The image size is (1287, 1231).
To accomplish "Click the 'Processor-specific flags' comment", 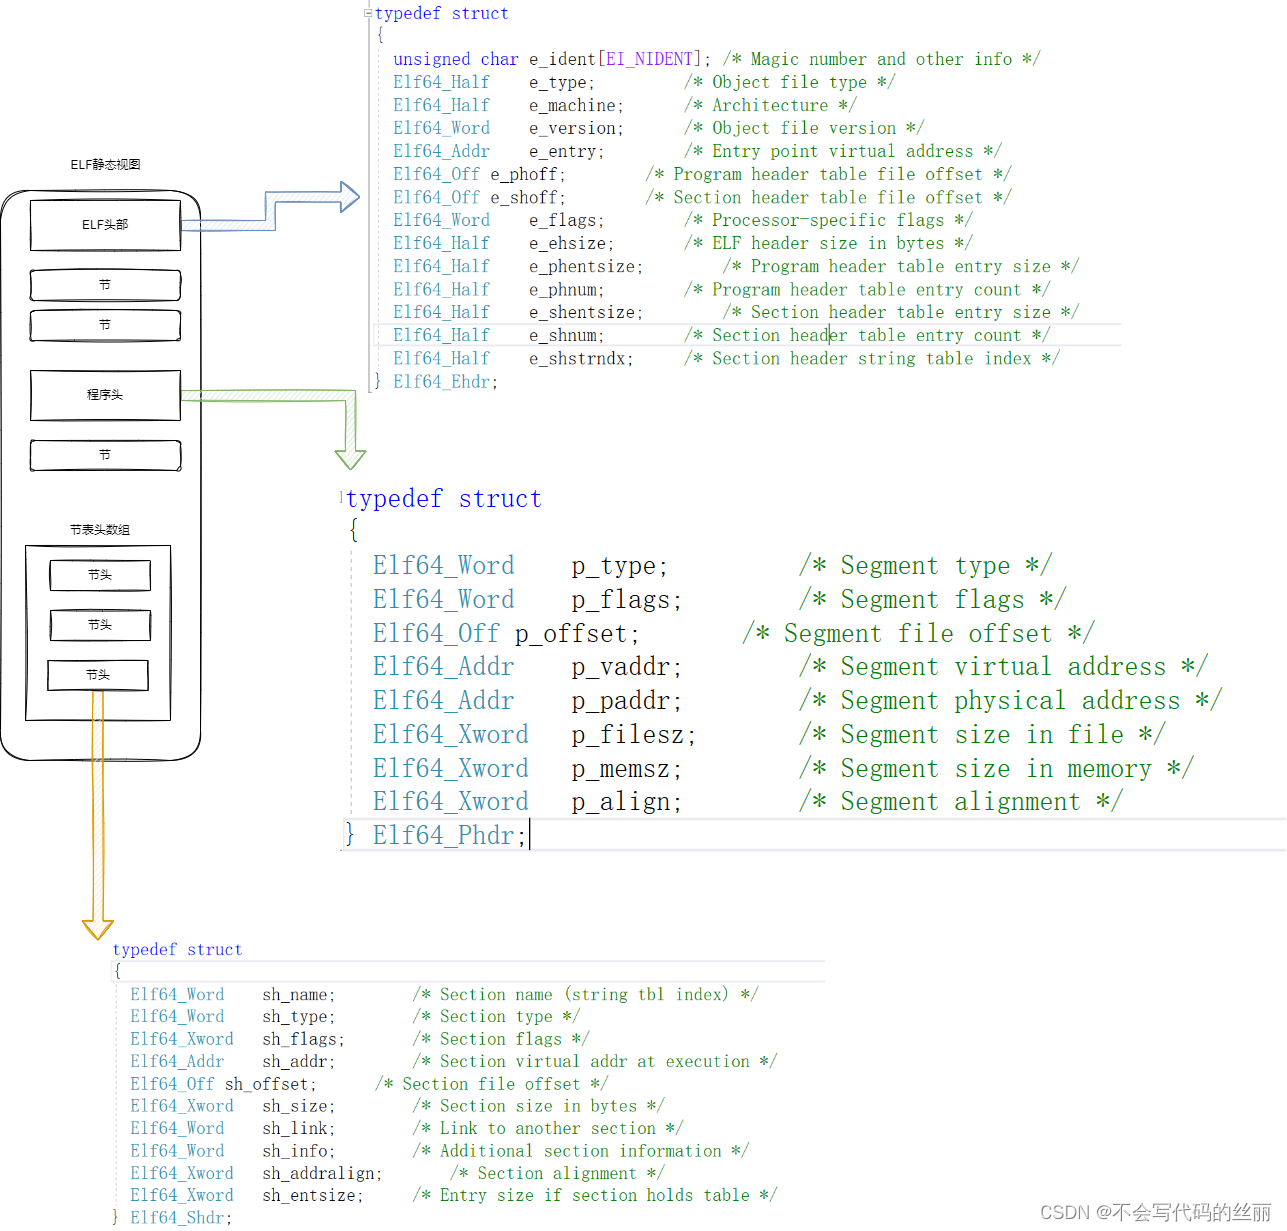I will pyautogui.click(x=828, y=220).
